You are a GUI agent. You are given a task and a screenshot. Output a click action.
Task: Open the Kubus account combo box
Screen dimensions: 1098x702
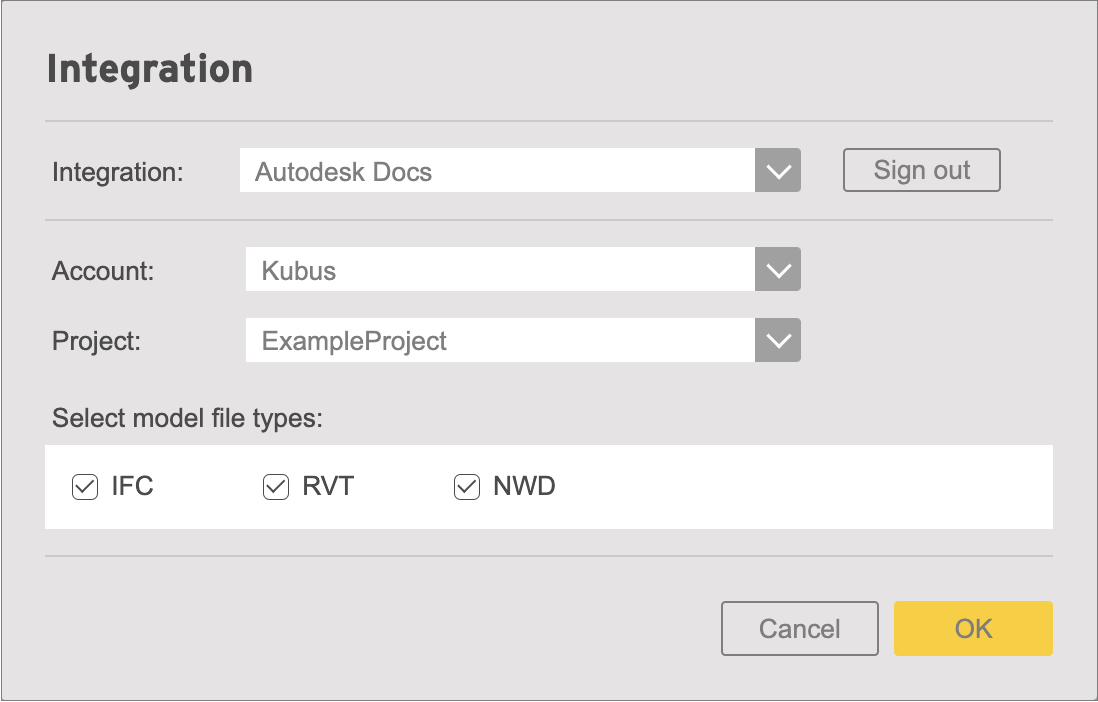(523, 269)
